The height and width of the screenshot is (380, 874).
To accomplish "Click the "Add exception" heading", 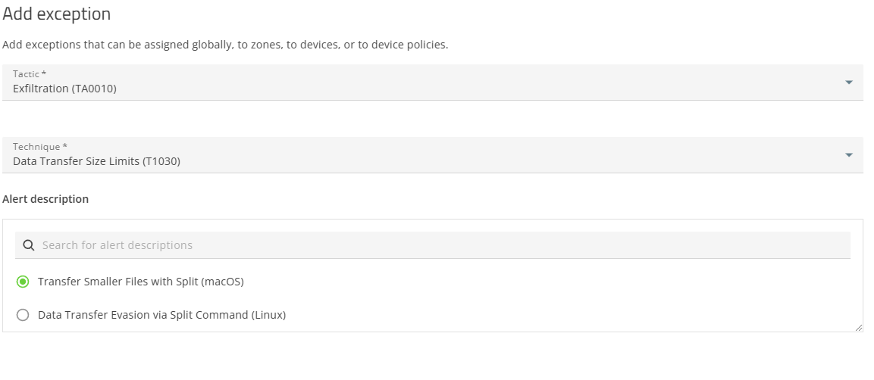I will (56, 14).
